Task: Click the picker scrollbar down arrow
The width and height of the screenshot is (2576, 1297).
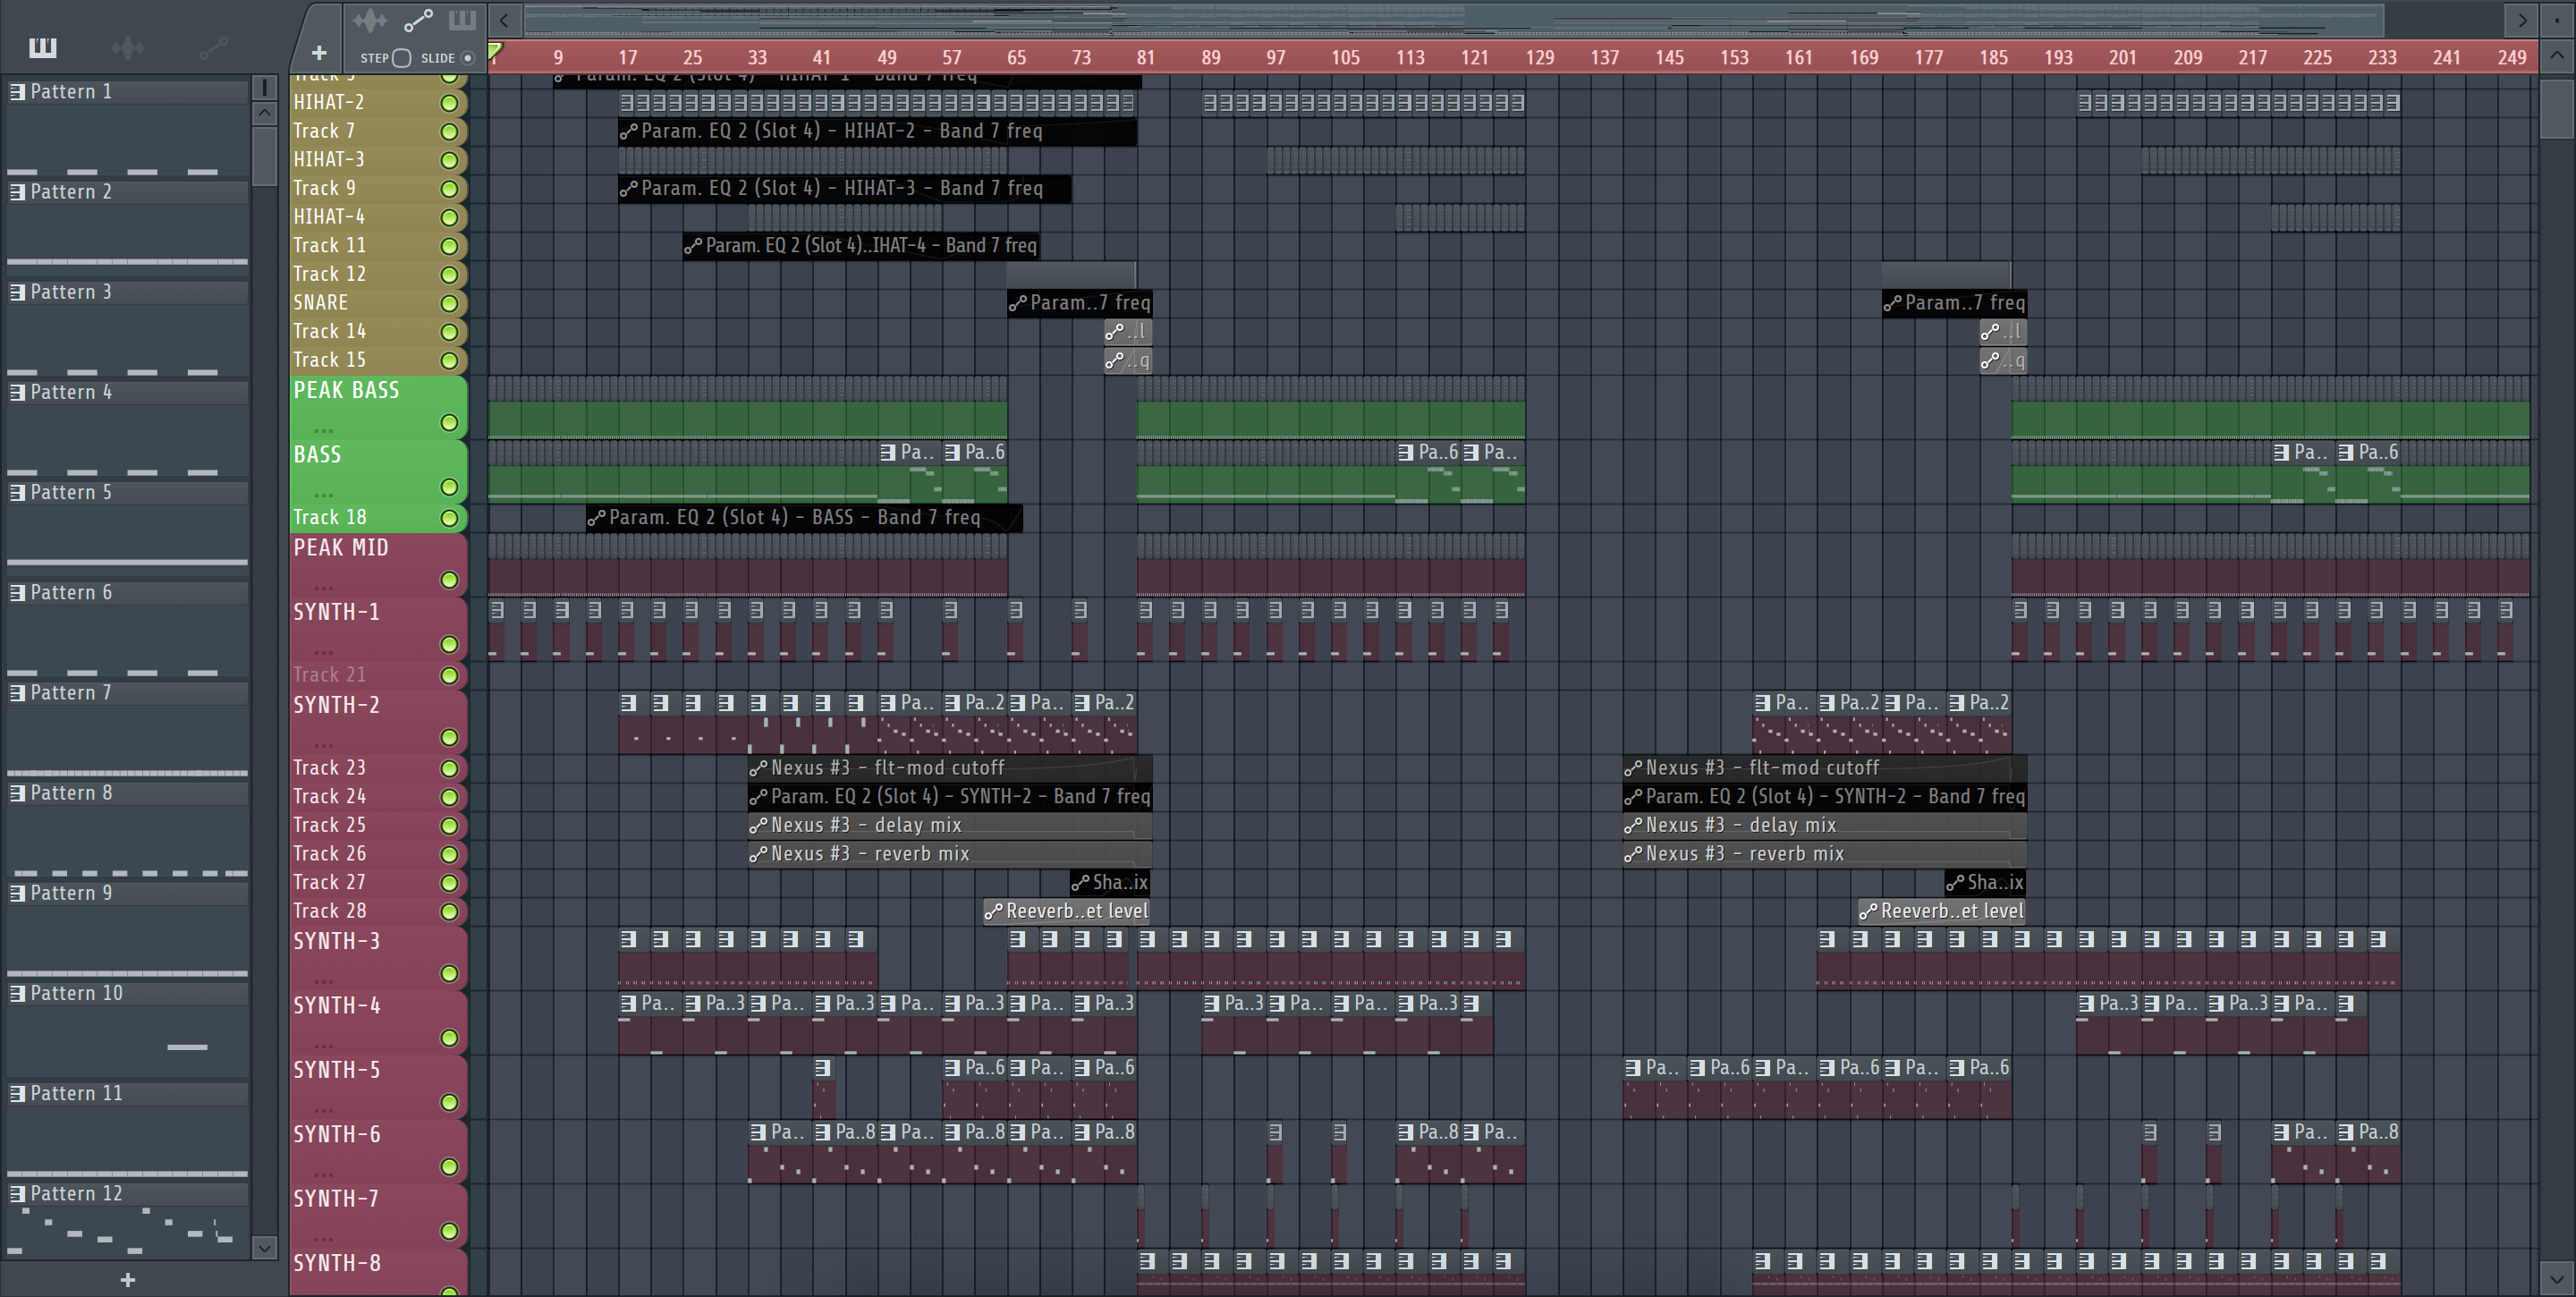Action: [x=264, y=1247]
